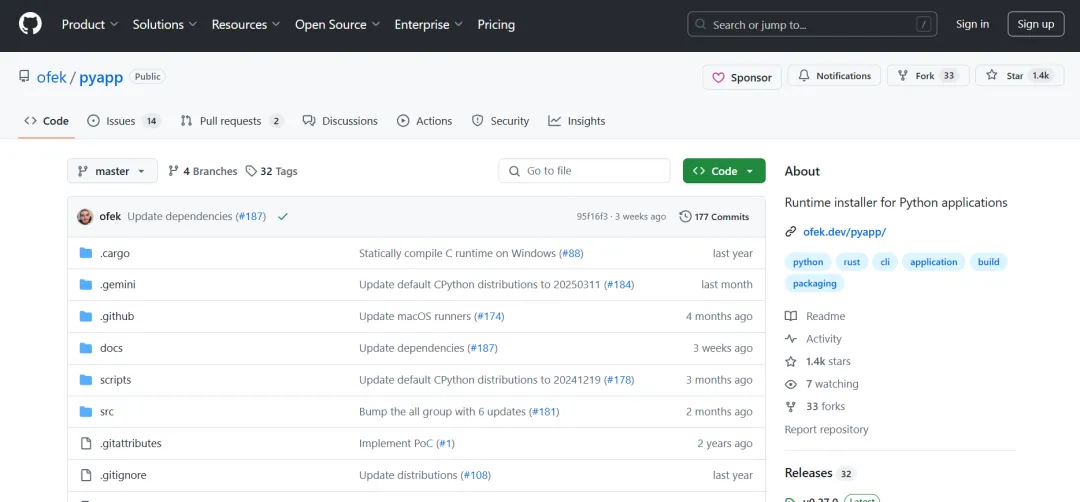
Task: Open the Releases 32 heading link
Action: click(x=820, y=473)
